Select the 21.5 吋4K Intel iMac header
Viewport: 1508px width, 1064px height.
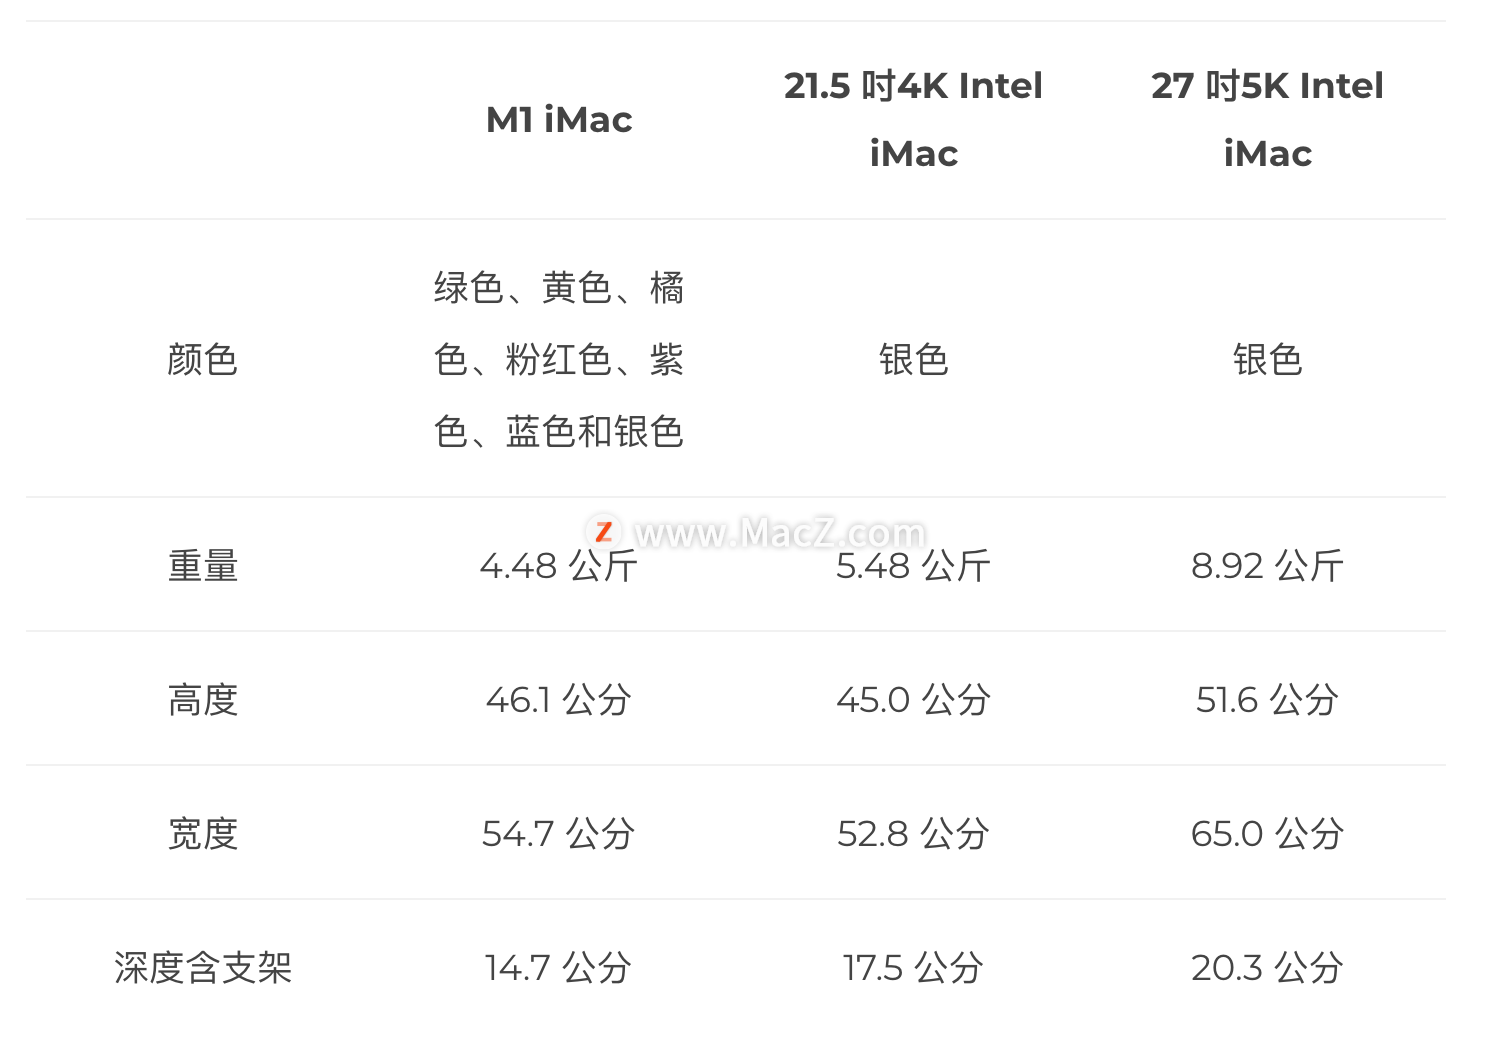point(913,119)
